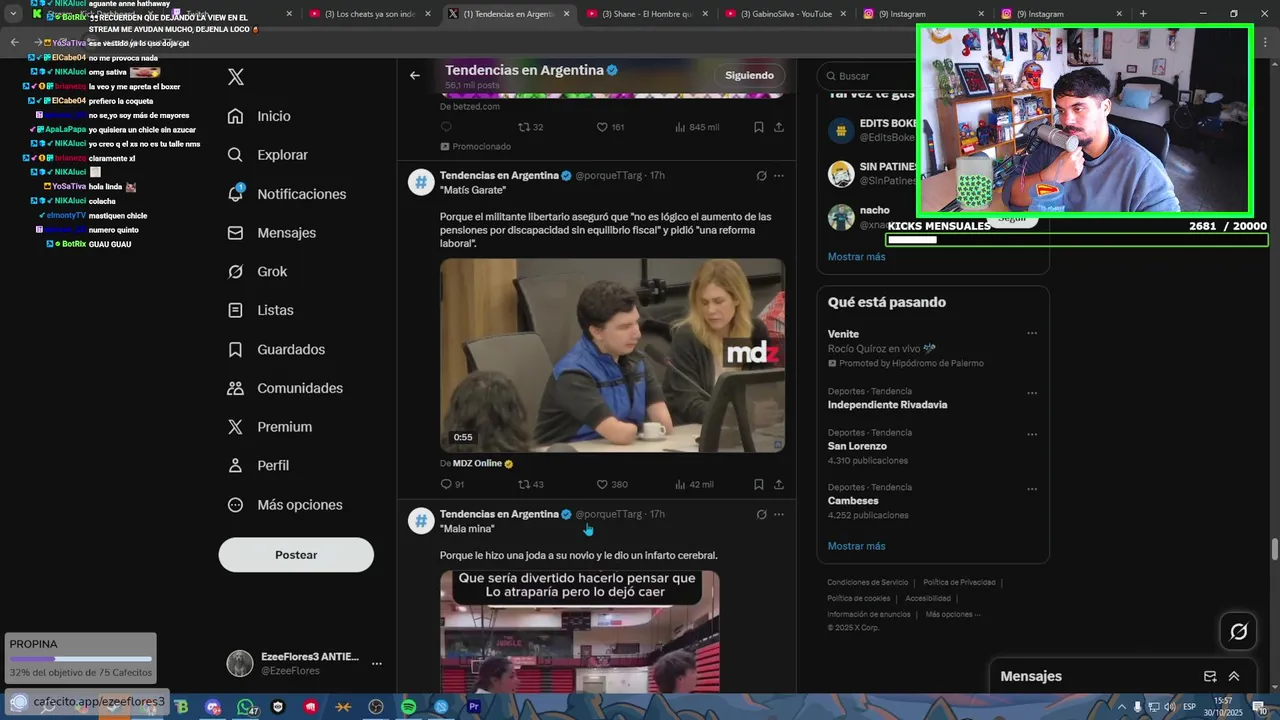
Task: Open Política de Privacidad link
Action: (959, 582)
